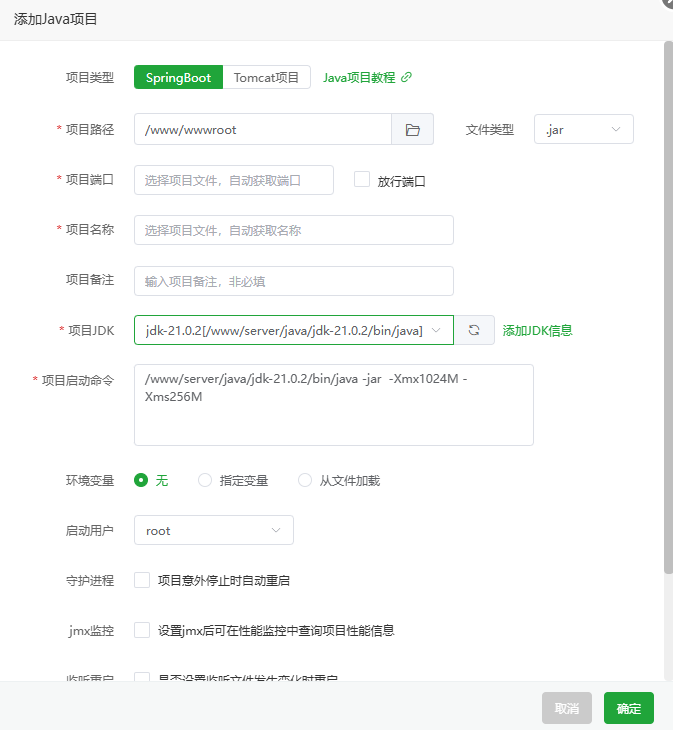
Task: Click the 取消 cancel button
Action: (567, 708)
